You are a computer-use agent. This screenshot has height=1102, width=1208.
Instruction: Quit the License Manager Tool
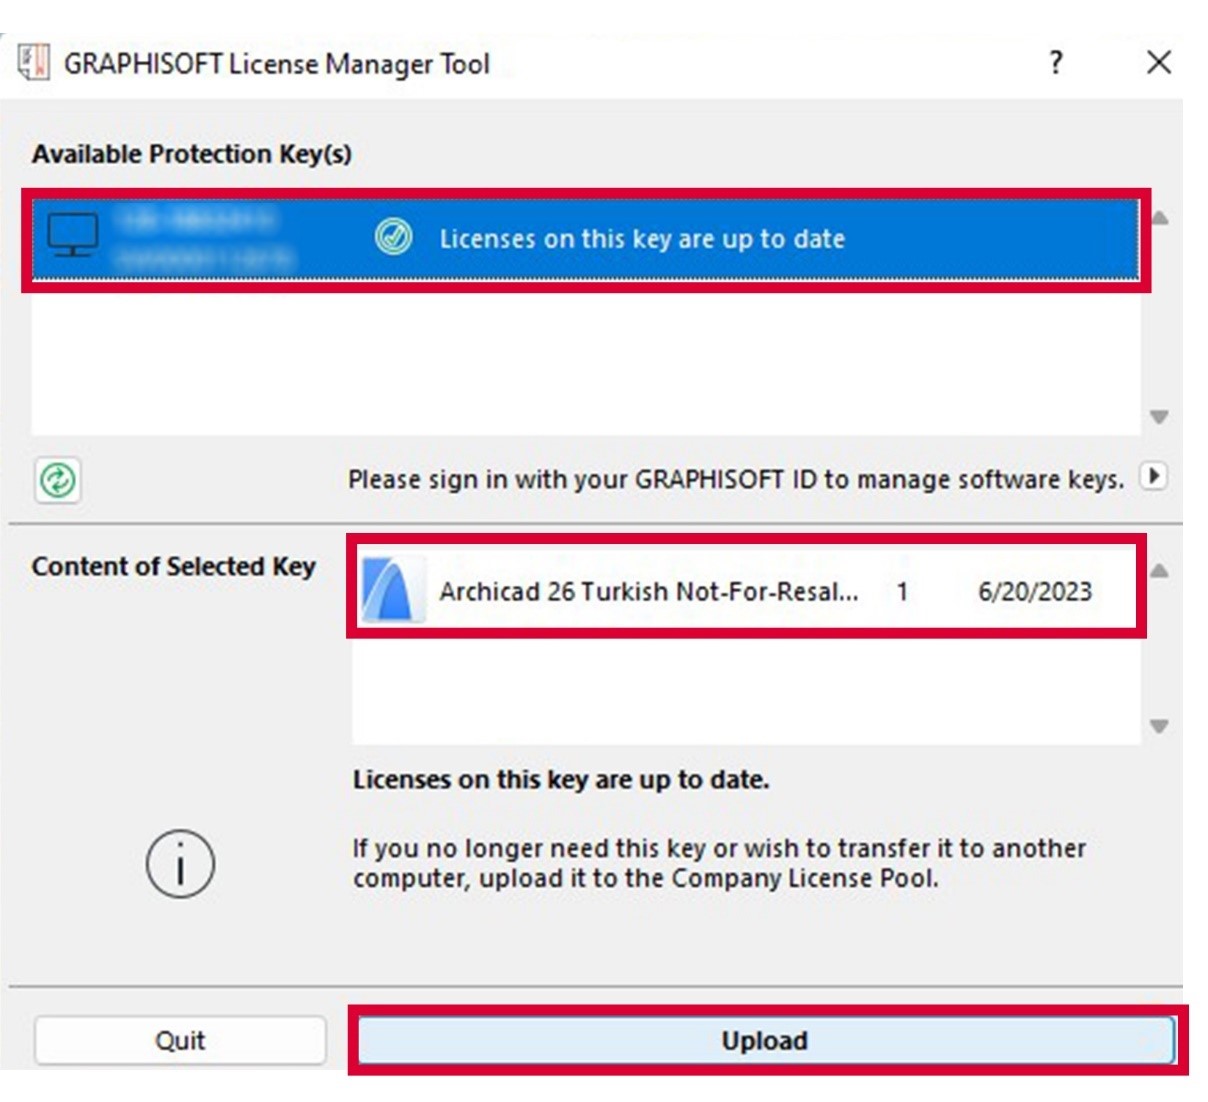coord(180,1040)
